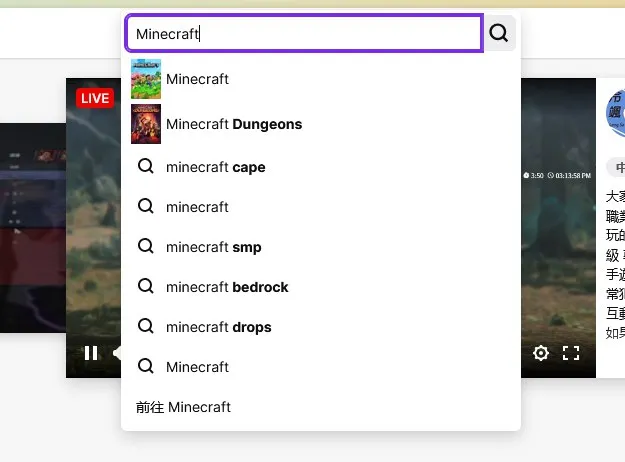Click the red LIVE badge

95,98
